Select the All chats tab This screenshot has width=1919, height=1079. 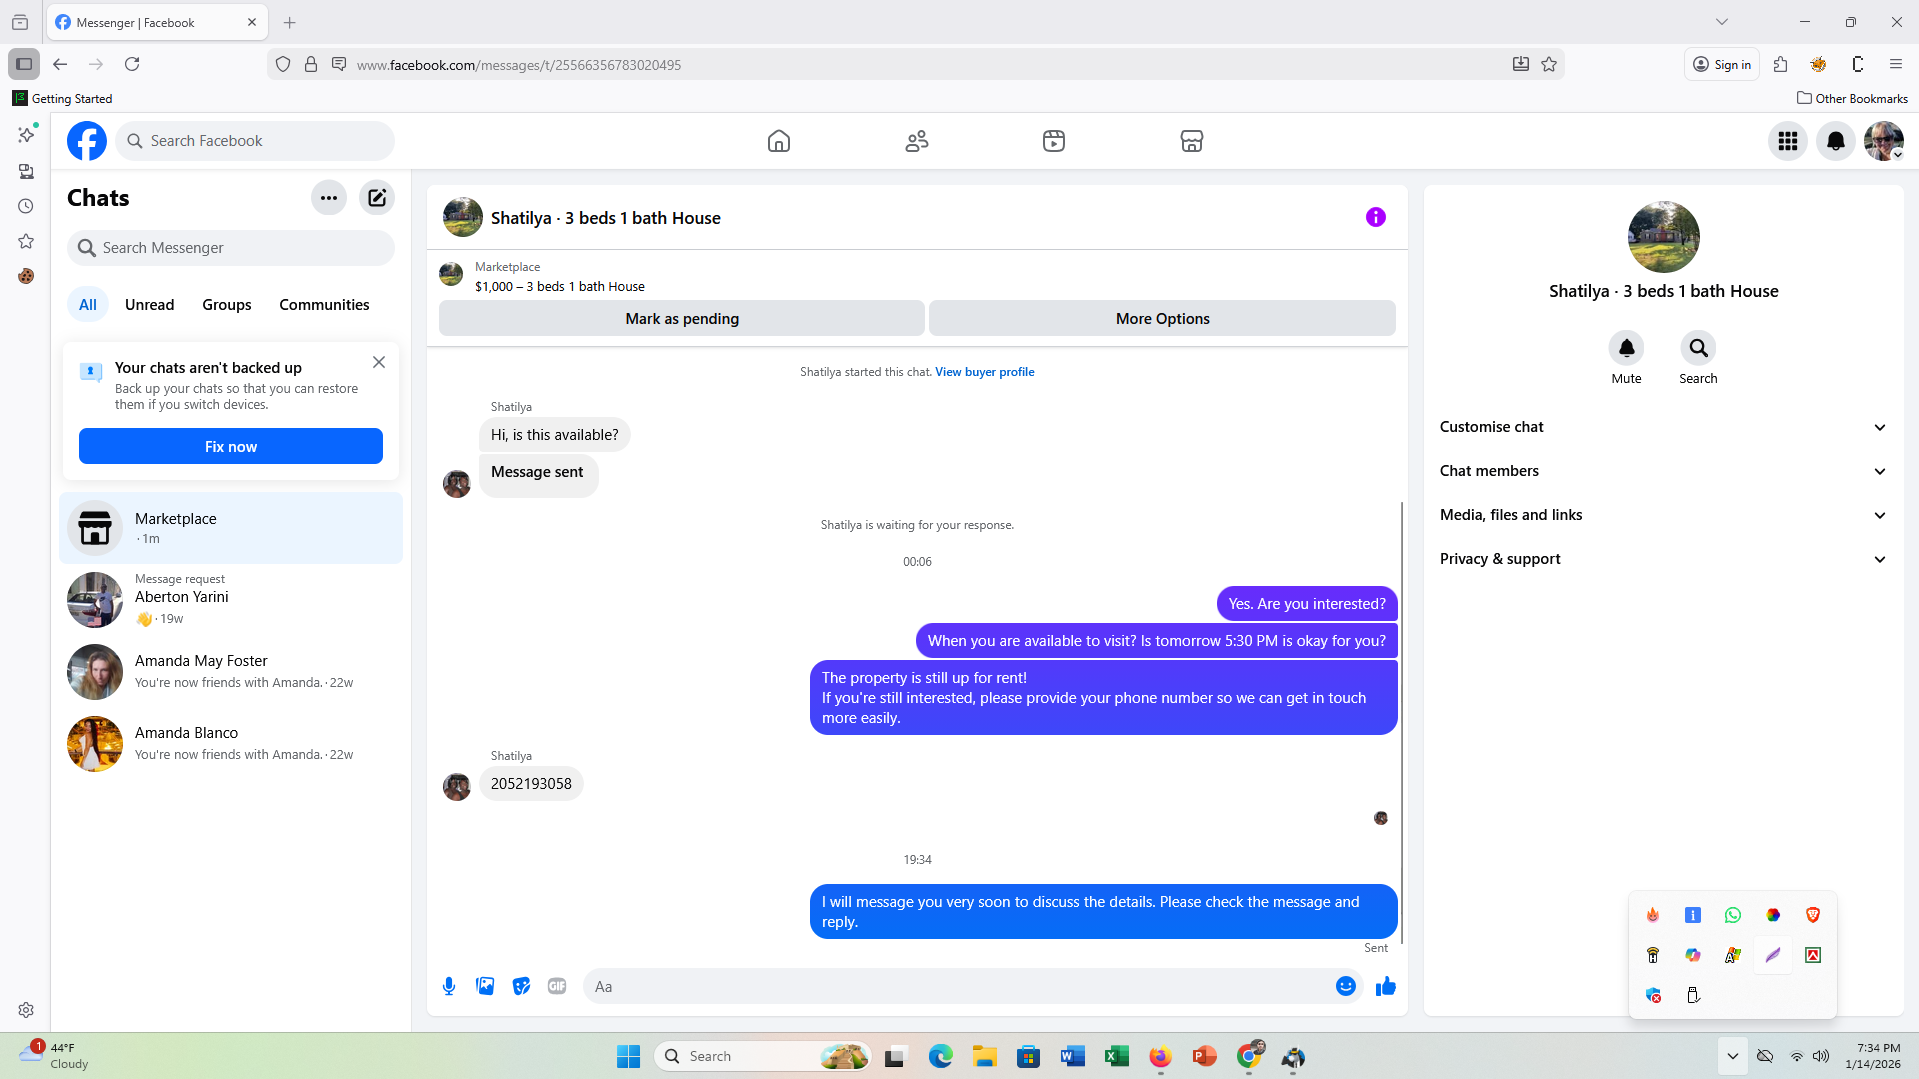click(88, 305)
